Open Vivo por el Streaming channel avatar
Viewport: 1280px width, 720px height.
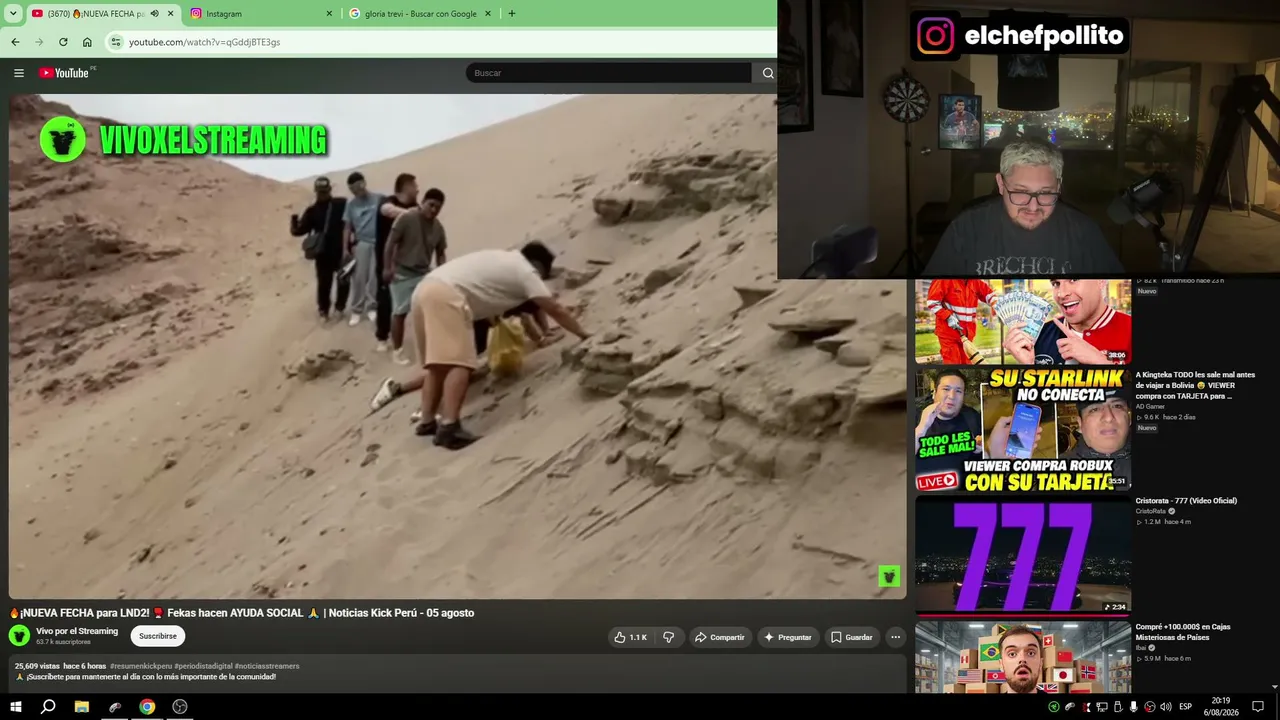click(x=19, y=636)
